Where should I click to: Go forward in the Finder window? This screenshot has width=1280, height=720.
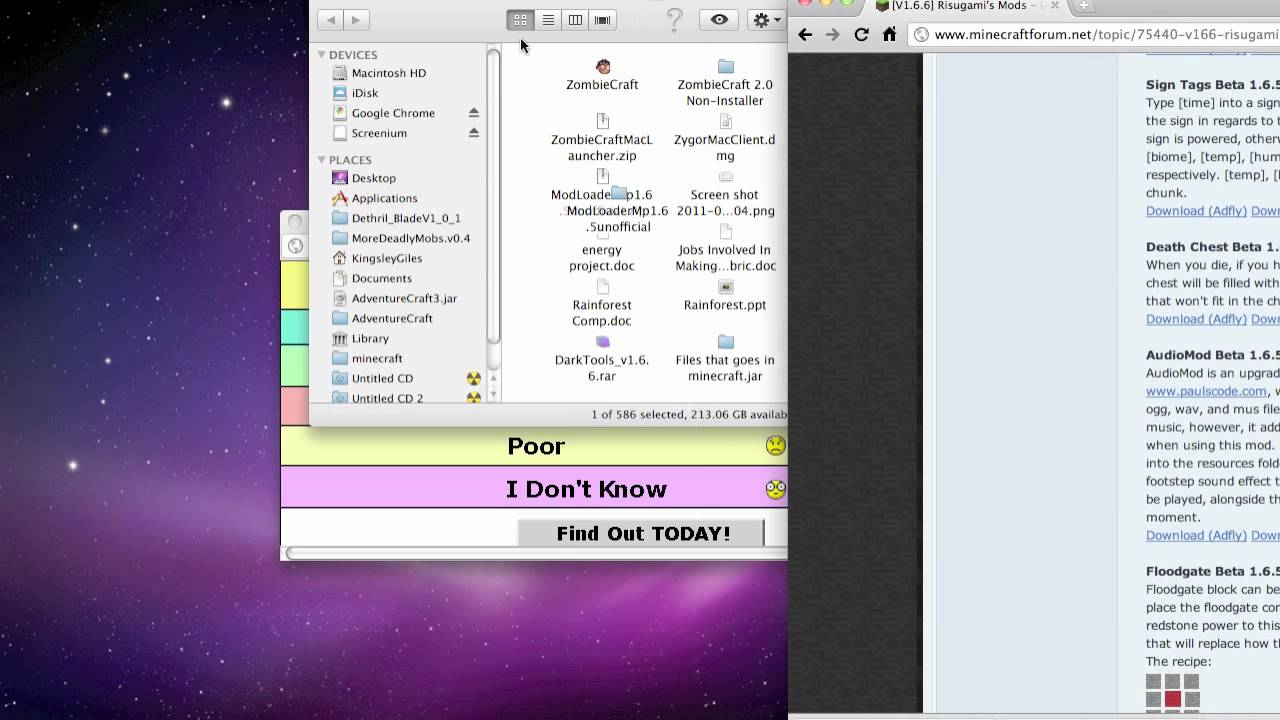coord(356,20)
